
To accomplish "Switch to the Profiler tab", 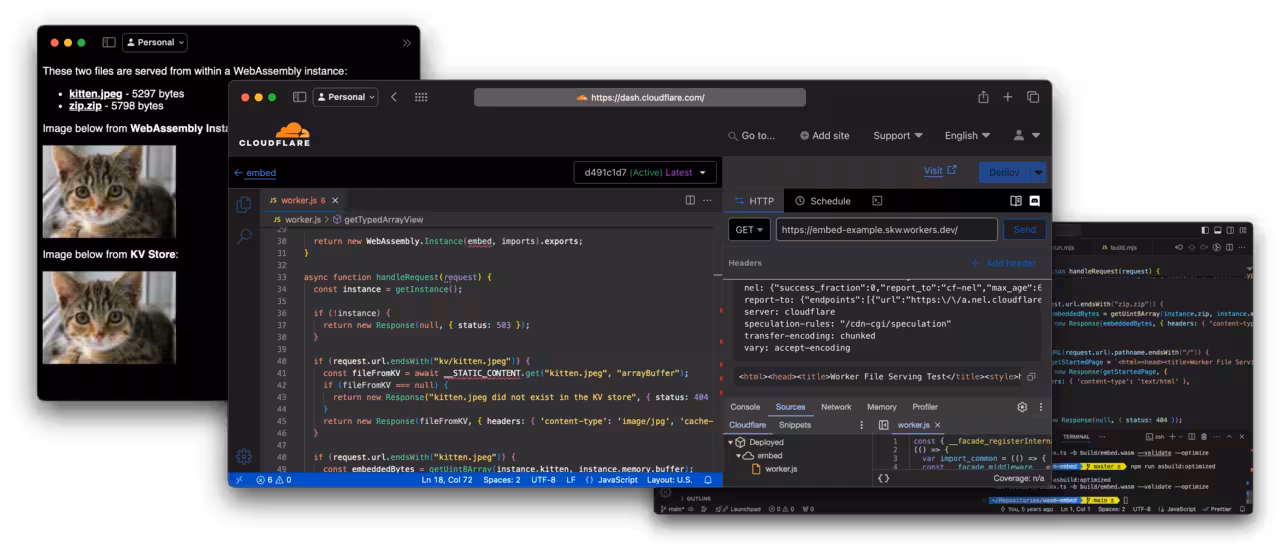I will (x=925, y=407).
